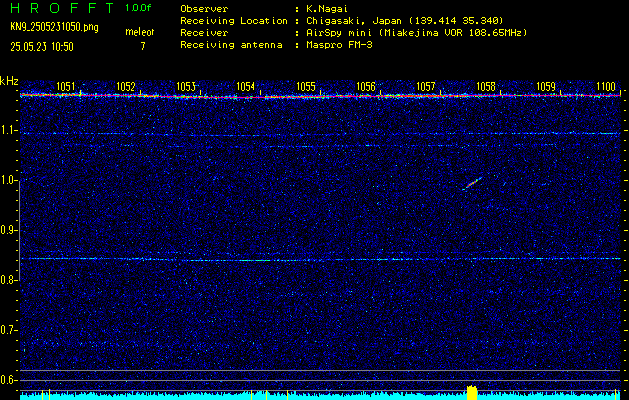Click the meteor count value 7
Viewport: 629px width, 400px height.
[x=142, y=46]
